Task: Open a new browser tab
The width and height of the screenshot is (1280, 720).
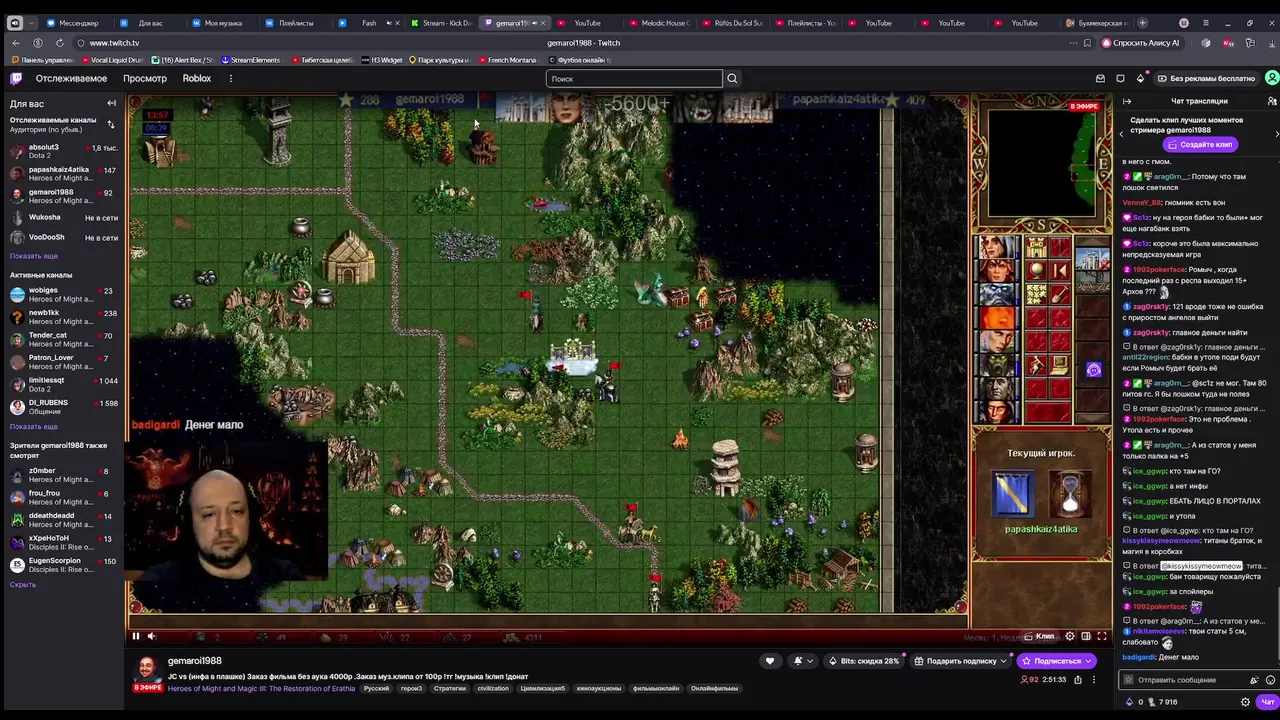Action: tap(1143, 23)
